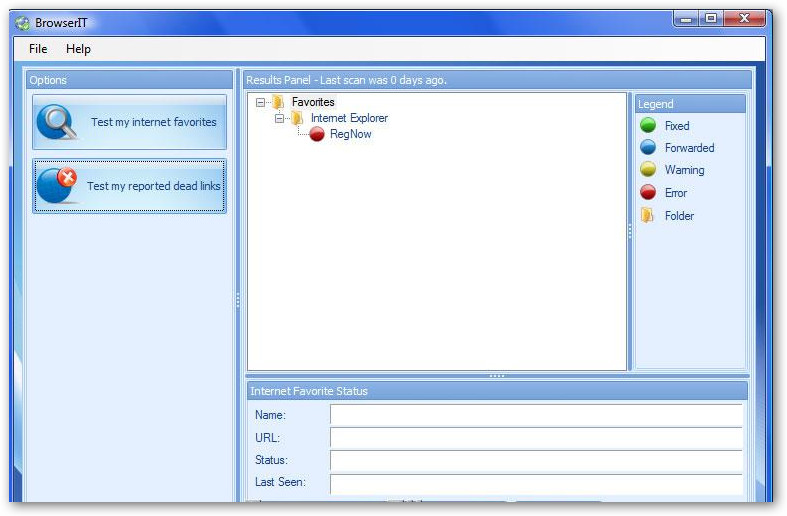Maximize the BrowserIT window
The width and height of the screenshot is (787, 516).
[711, 19]
